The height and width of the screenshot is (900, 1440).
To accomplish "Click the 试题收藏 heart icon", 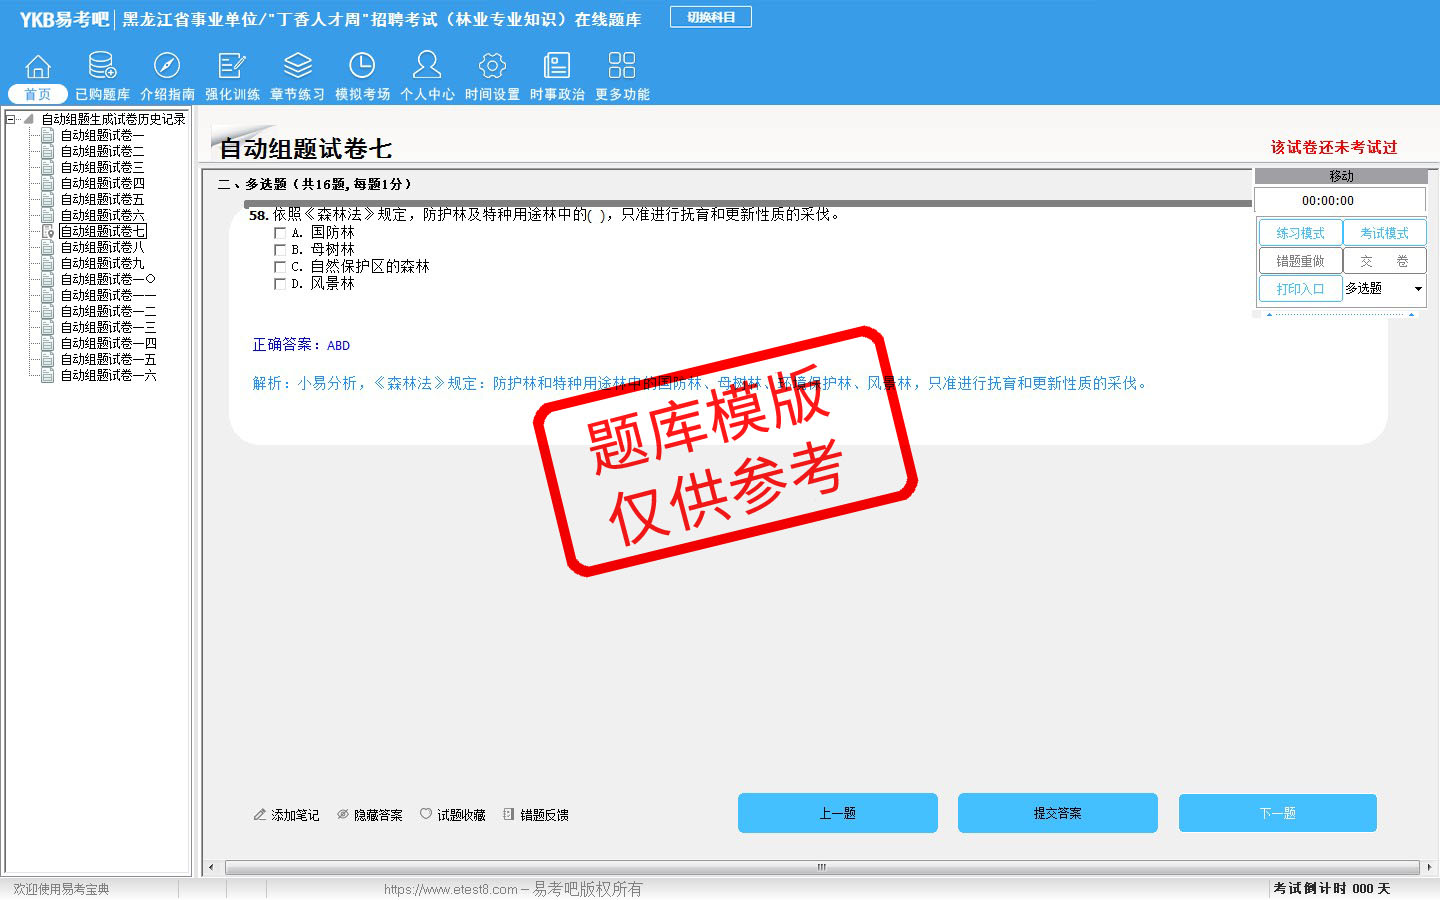I will [426, 814].
